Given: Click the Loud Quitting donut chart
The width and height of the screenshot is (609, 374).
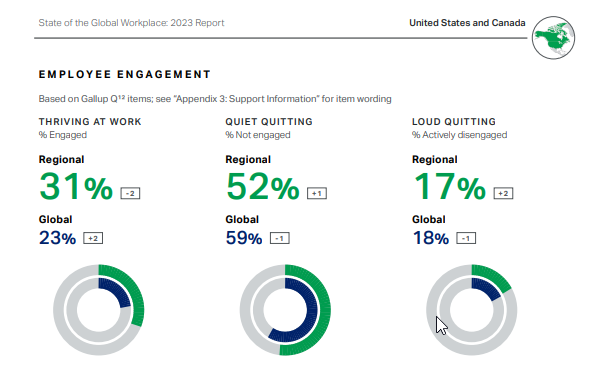Looking at the screenshot, I should coord(472,310).
